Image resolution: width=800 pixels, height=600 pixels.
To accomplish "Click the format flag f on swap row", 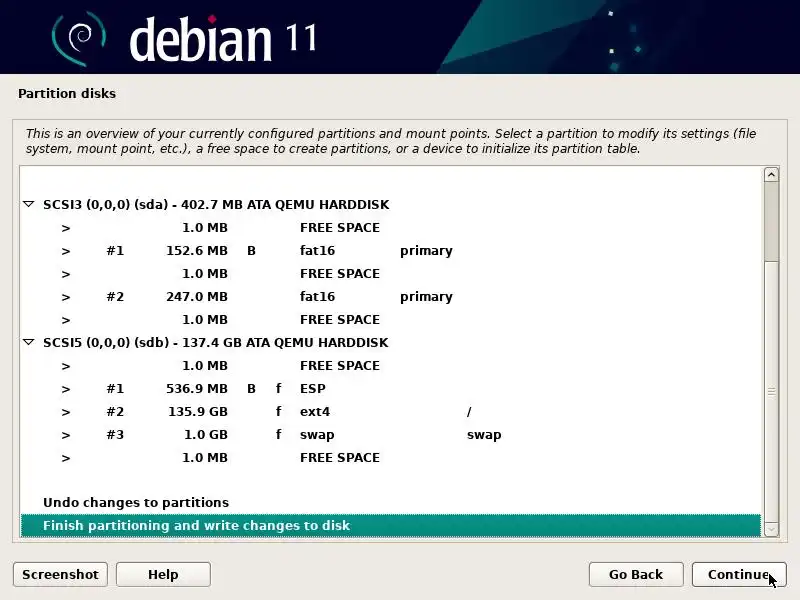I will tap(279, 434).
